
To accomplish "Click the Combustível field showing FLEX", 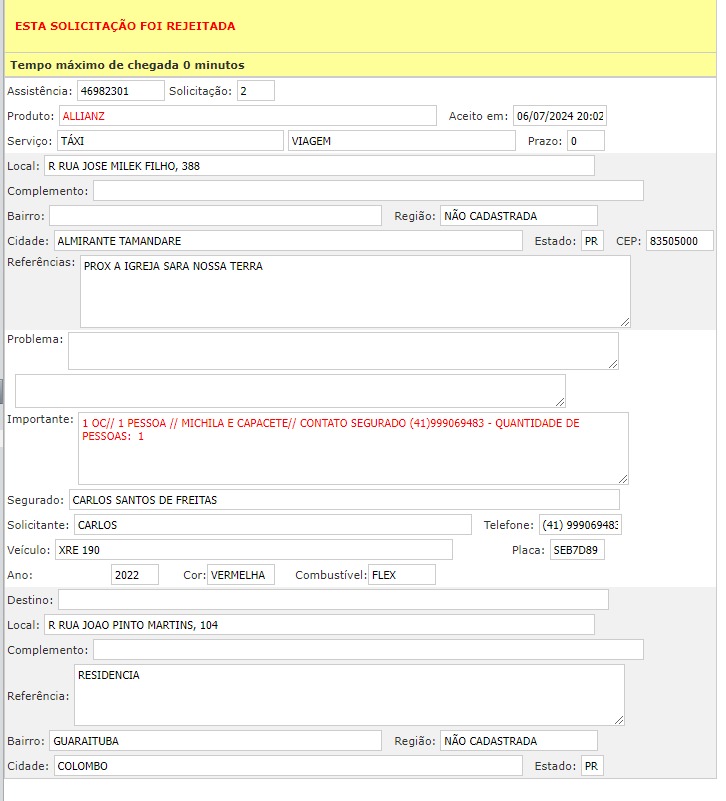I will coord(402,575).
